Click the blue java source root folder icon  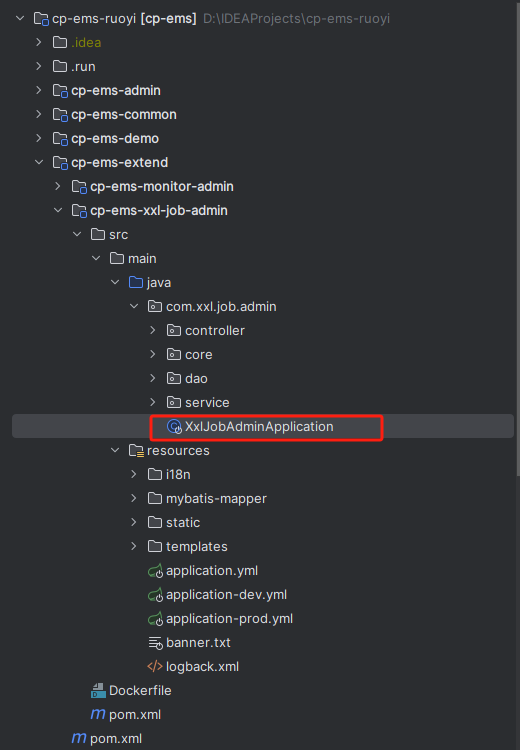(x=136, y=282)
